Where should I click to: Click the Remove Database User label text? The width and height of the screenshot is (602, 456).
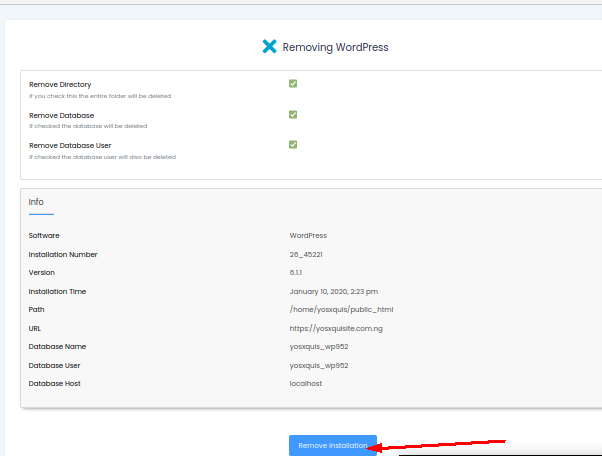click(x=70, y=145)
